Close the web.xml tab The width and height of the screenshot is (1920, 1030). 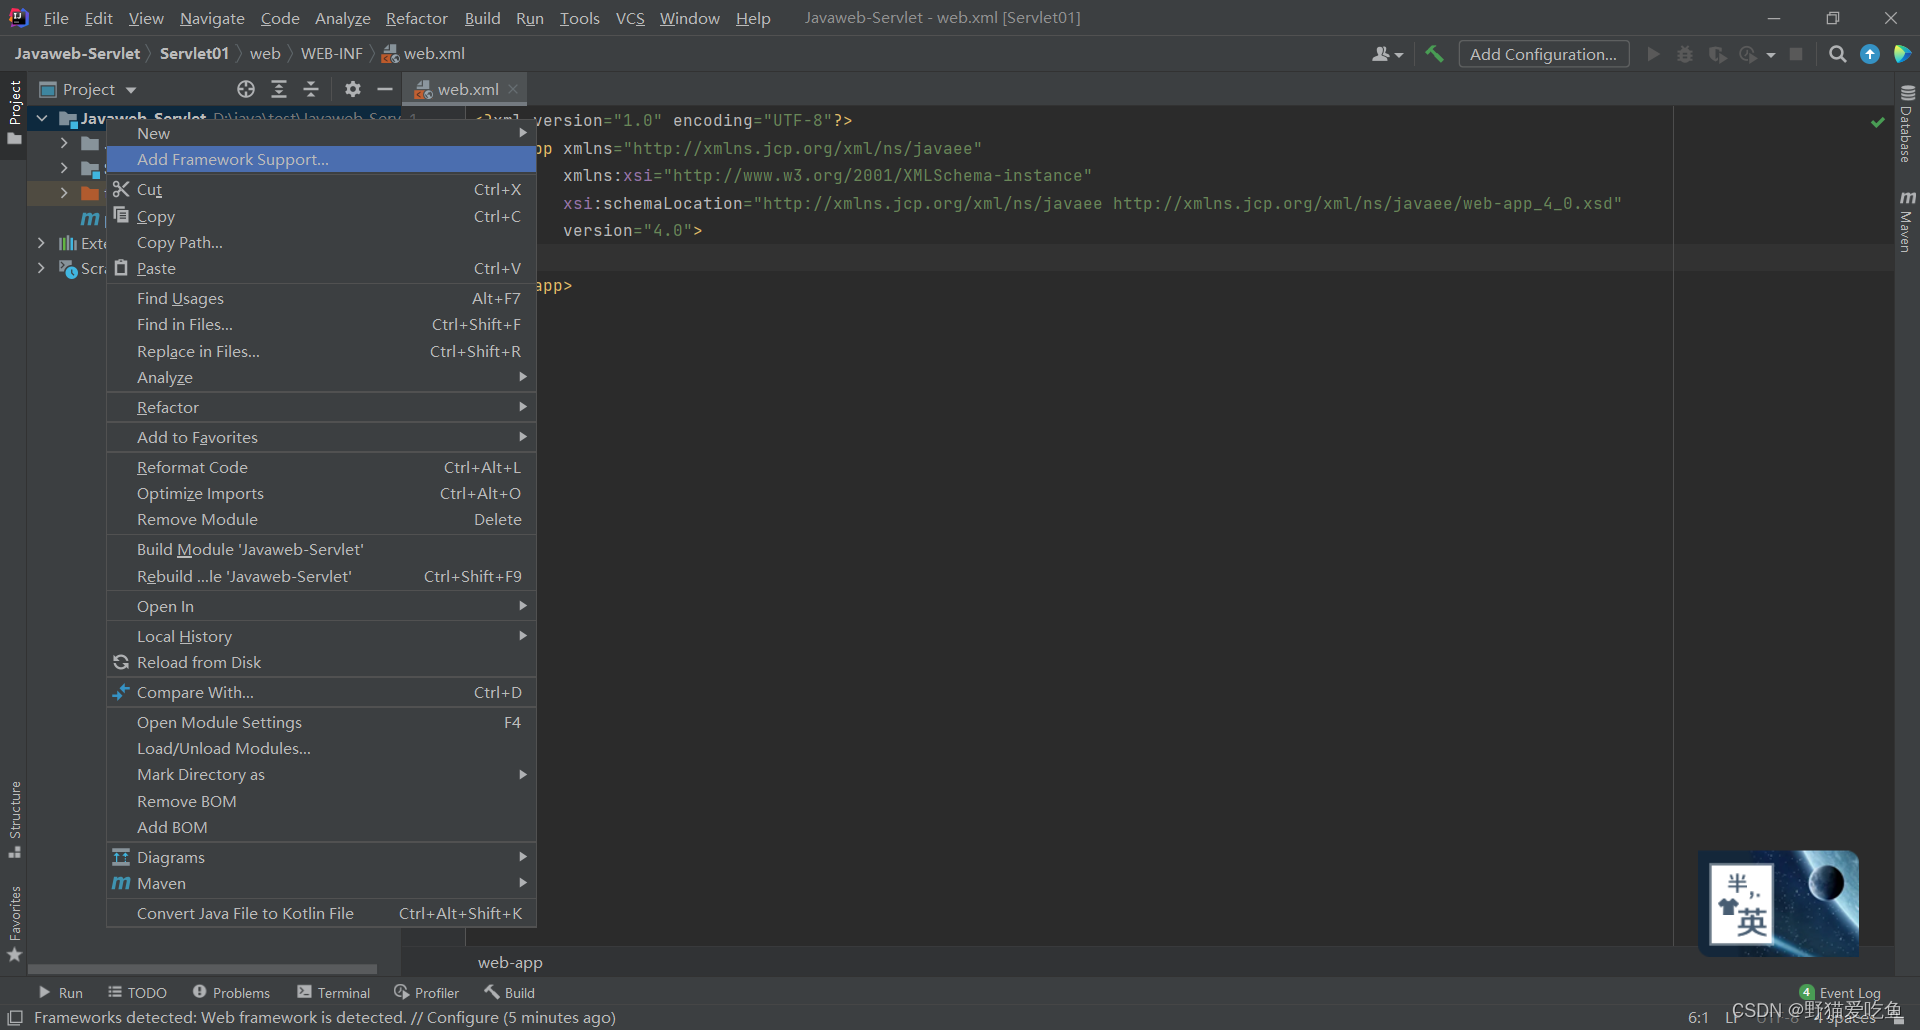coord(514,89)
